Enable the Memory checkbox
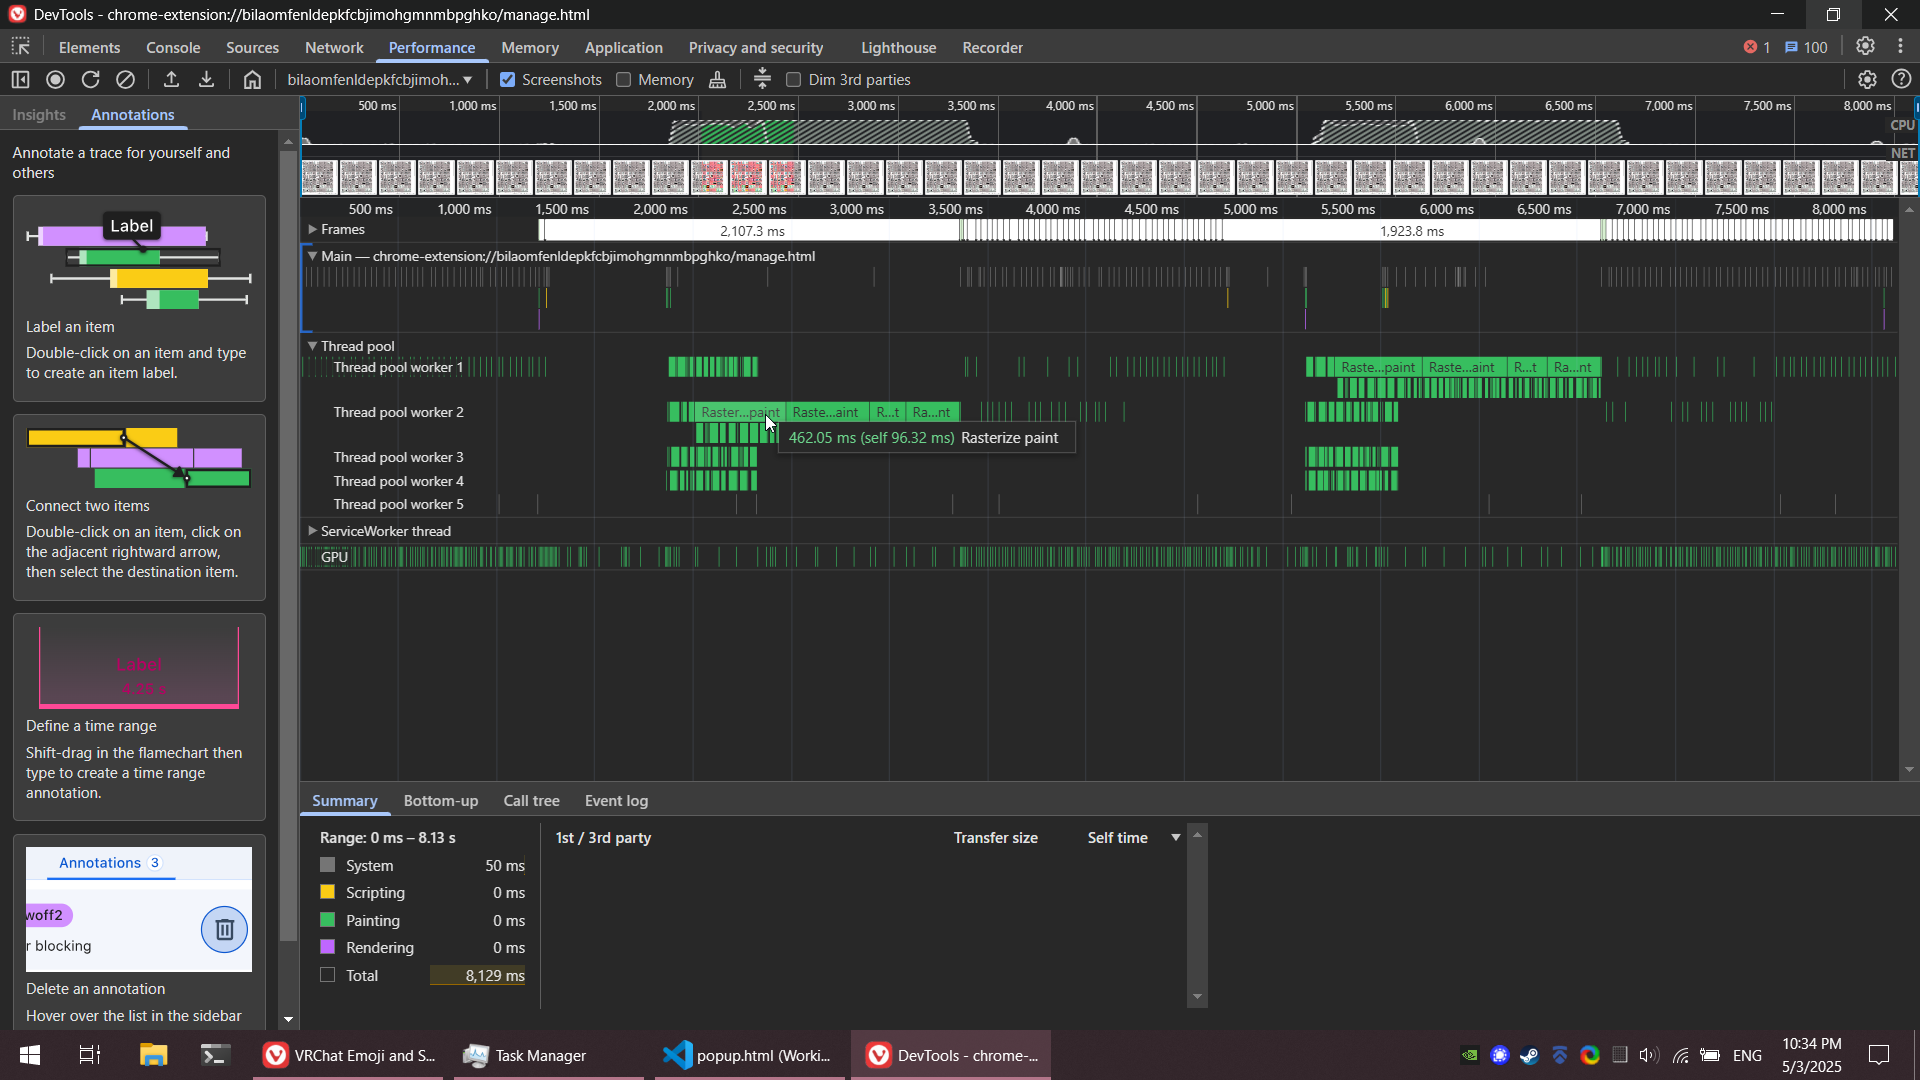Viewport: 1920px width, 1080px height. tap(624, 80)
